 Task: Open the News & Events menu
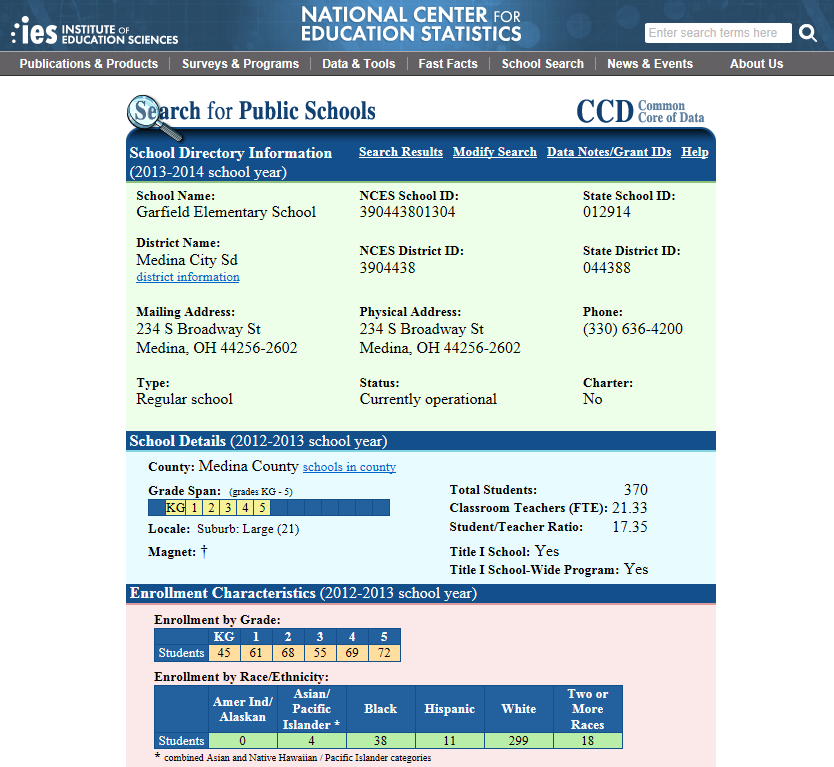click(650, 64)
